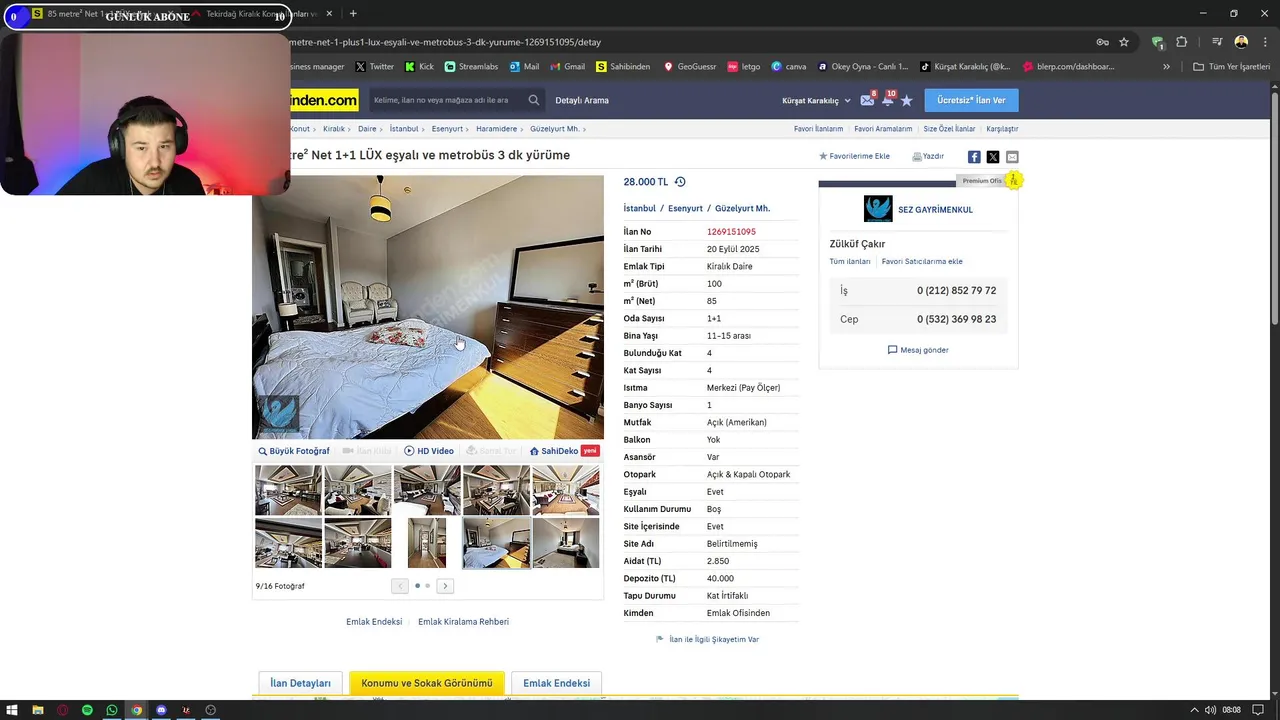This screenshot has height=720, width=1280.
Task: Go to next photo thumbnails page
Action: coord(445,586)
